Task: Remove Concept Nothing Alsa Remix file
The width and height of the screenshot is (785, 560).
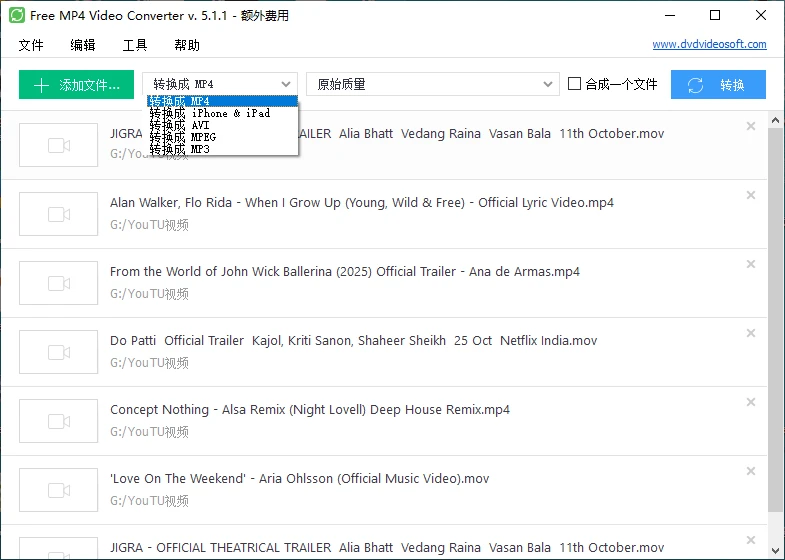Action: [751, 402]
